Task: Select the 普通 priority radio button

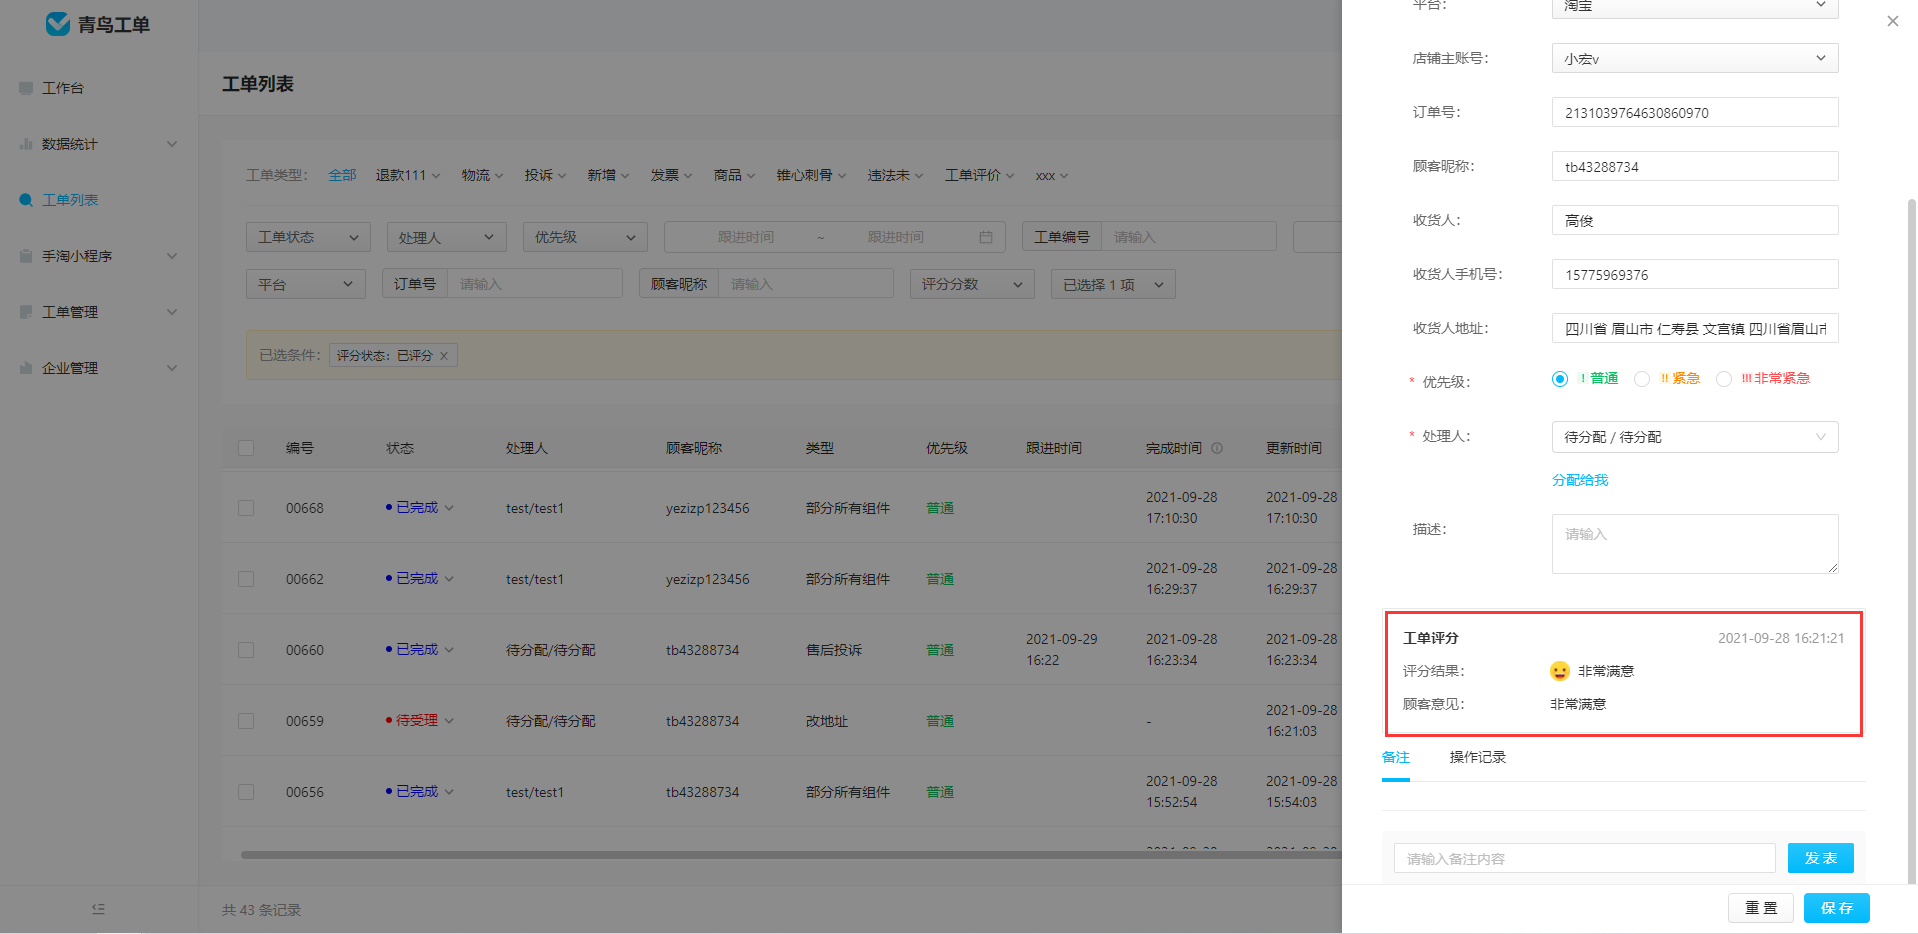Action: [x=1559, y=379]
